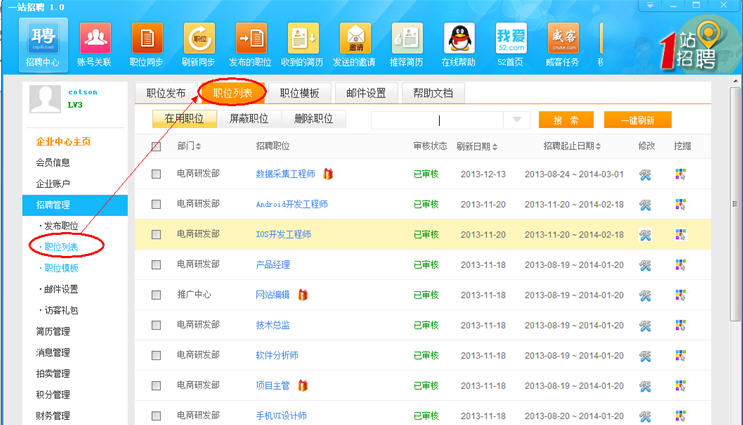743x425 pixels.
Task: Select the 在用职位 sub-tab
Action: click(184, 119)
